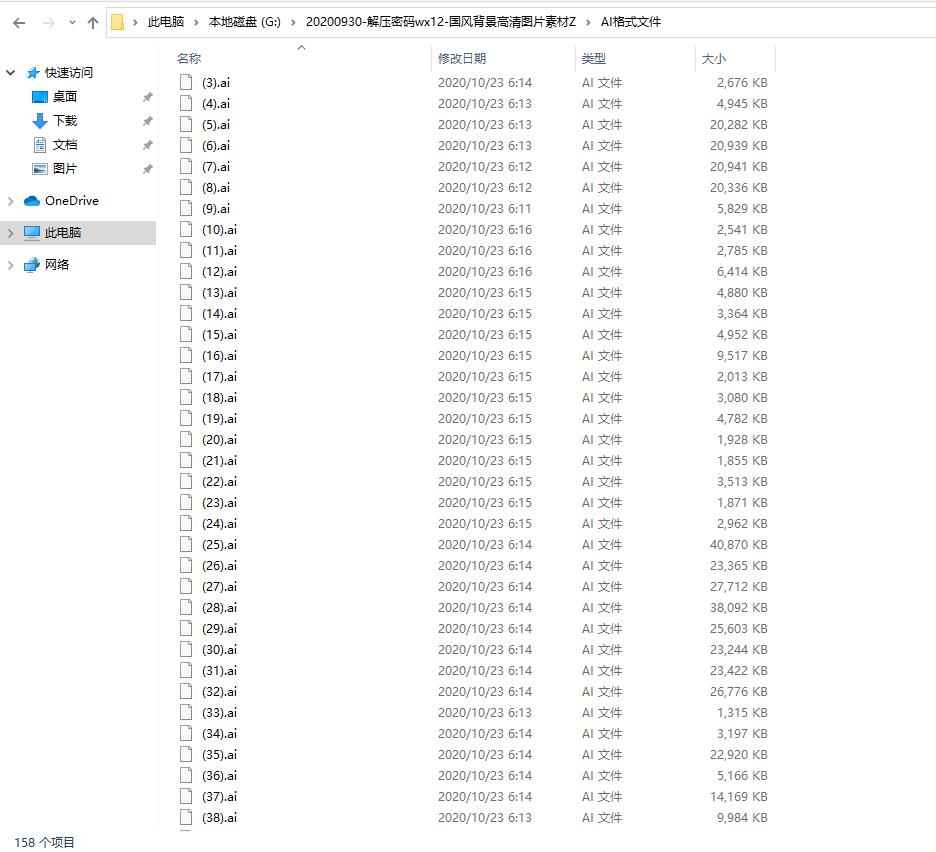Image resolution: width=936 pixels, height=852 pixels.
Task: Select file icon of (9).ai
Action: coord(186,208)
